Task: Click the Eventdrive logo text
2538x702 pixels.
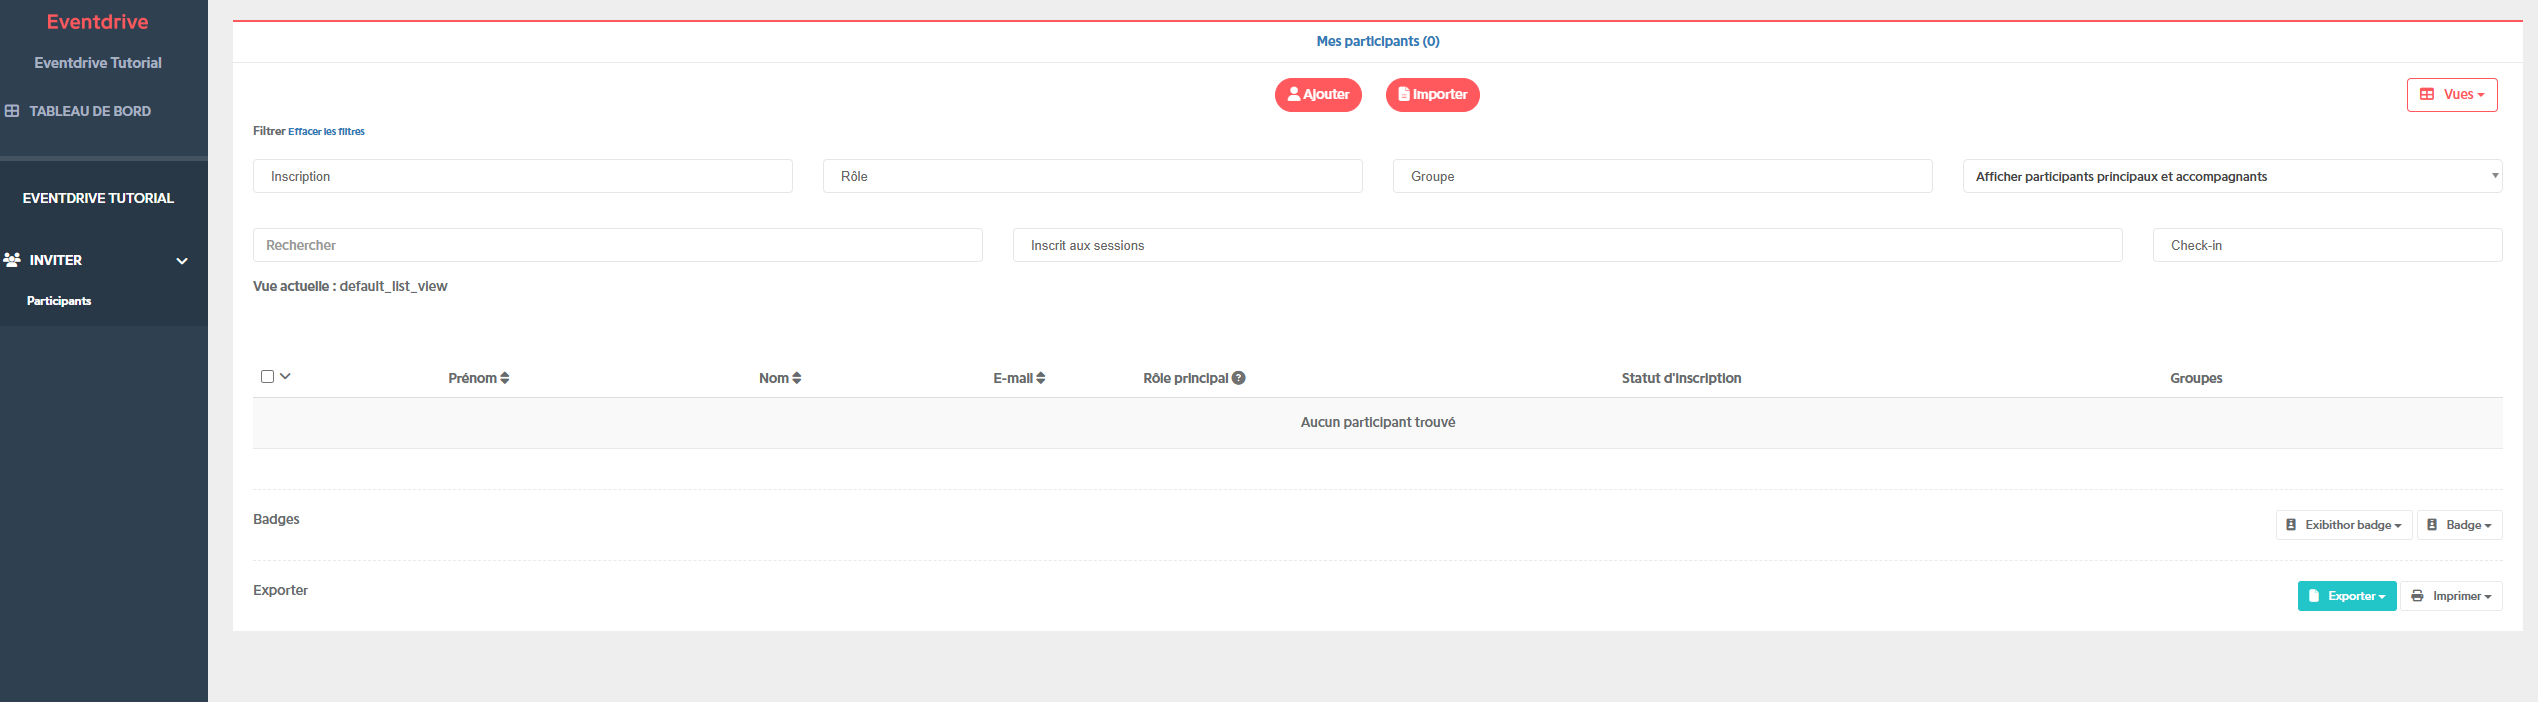Action: [x=97, y=22]
